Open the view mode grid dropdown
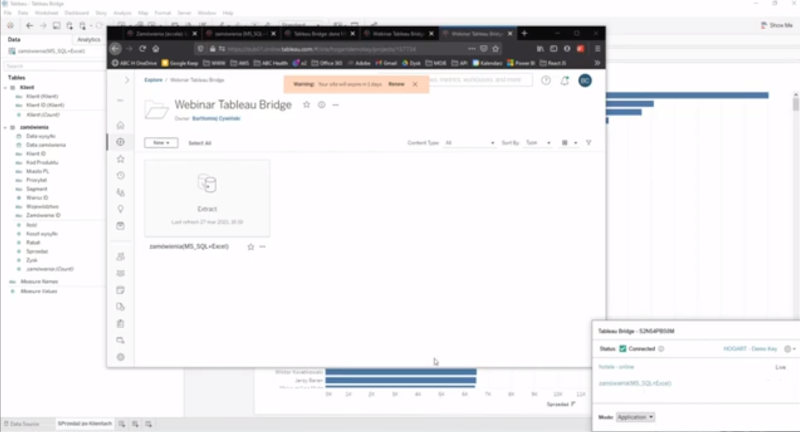The image size is (800, 432). (569, 143)
